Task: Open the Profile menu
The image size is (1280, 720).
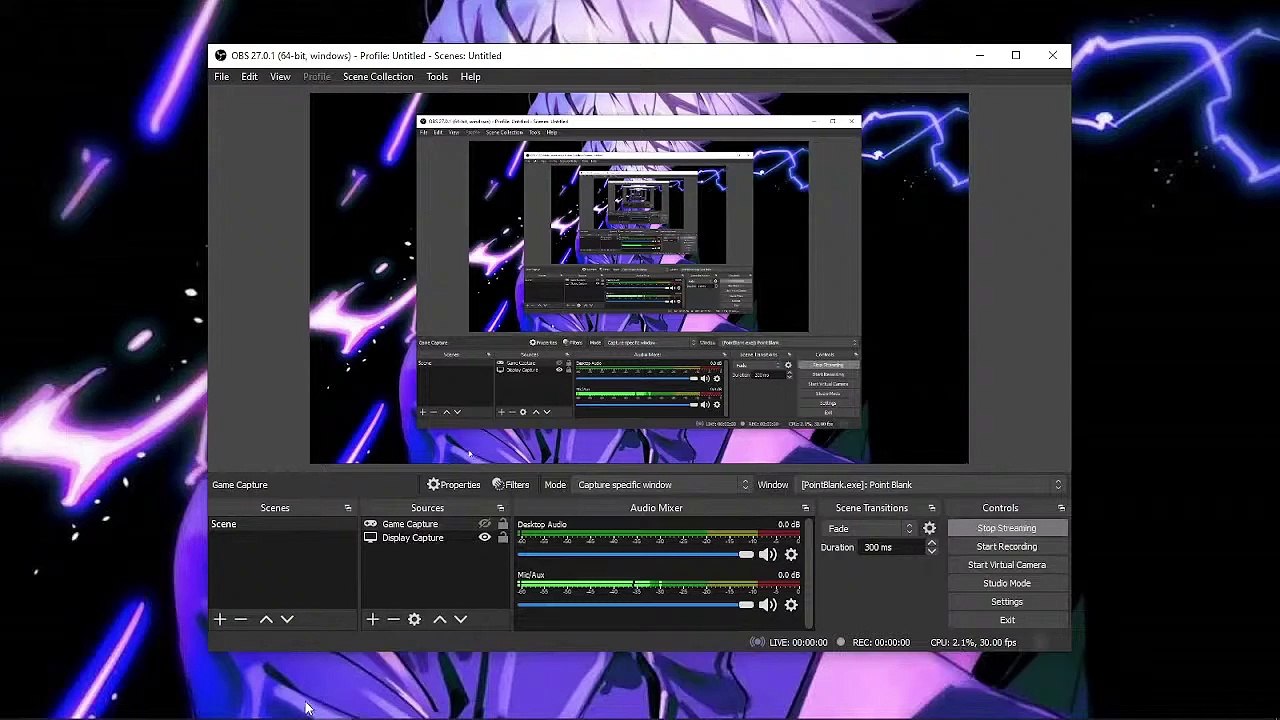Action: pyautogui.click(x=317, y=77)
